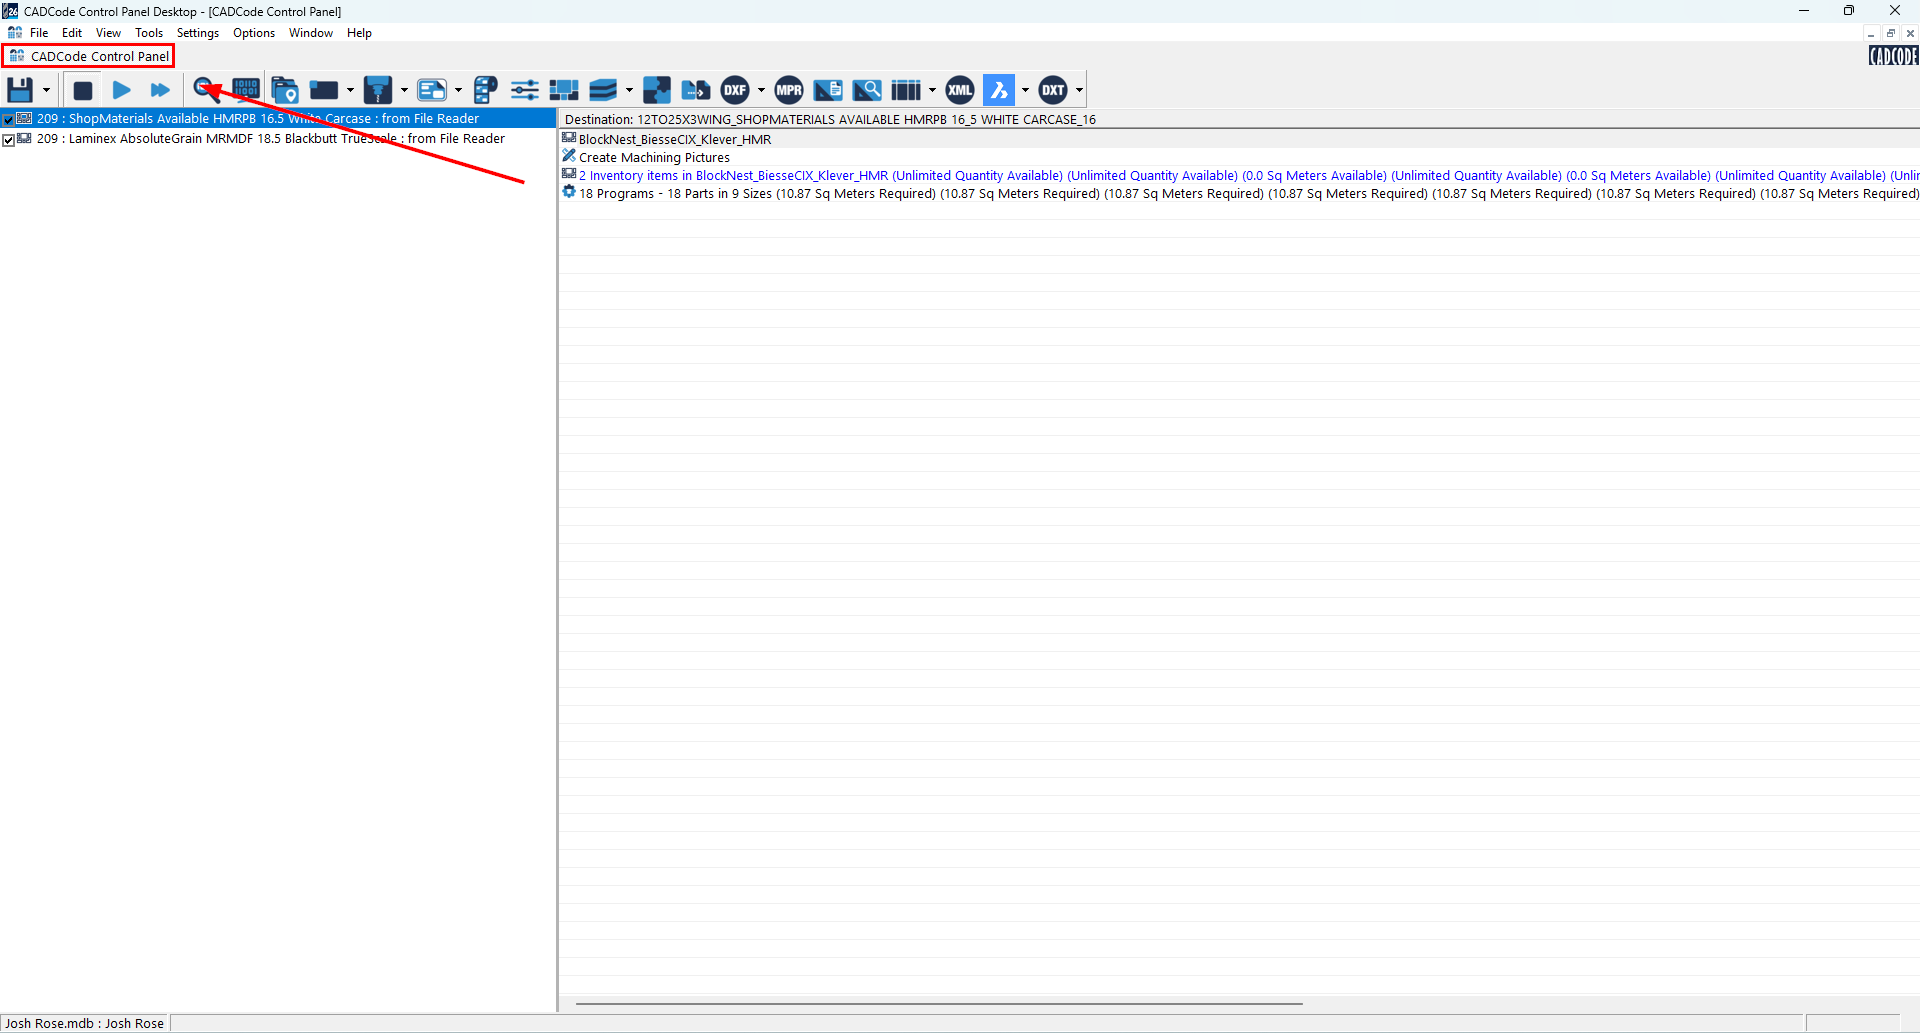Screen dimensions: 1920x1033
Task: Click the label roll printer icon
Action: 486,90
